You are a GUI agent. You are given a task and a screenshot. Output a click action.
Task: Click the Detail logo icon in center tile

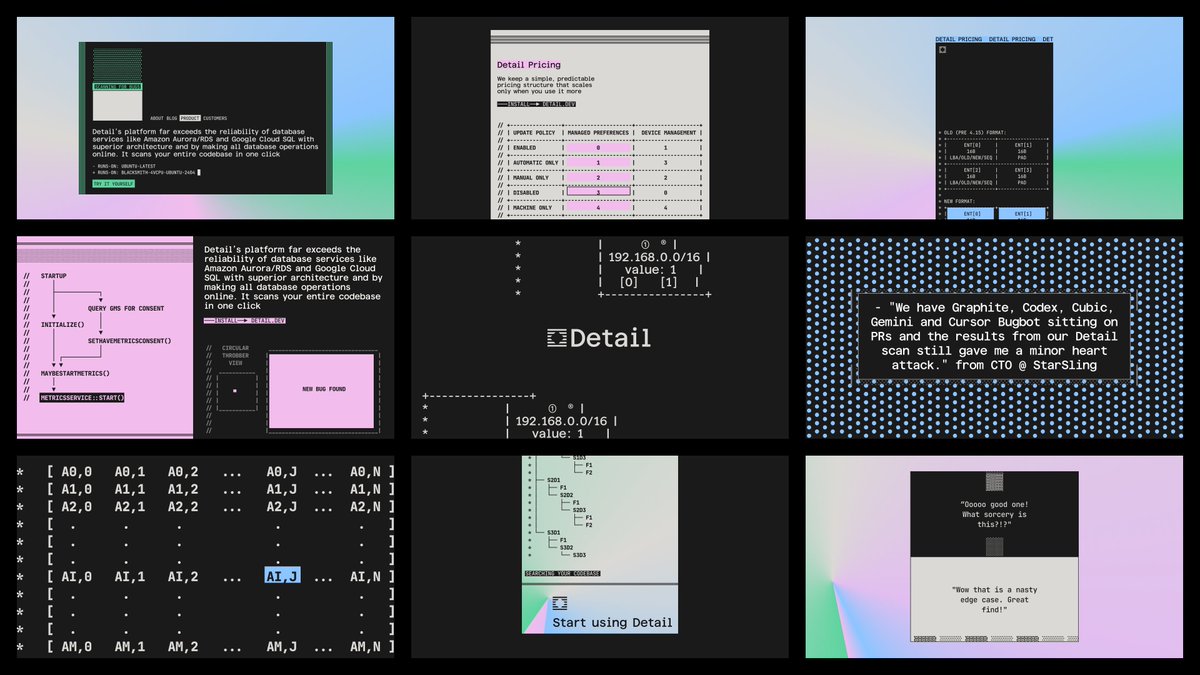pos(556,338)
